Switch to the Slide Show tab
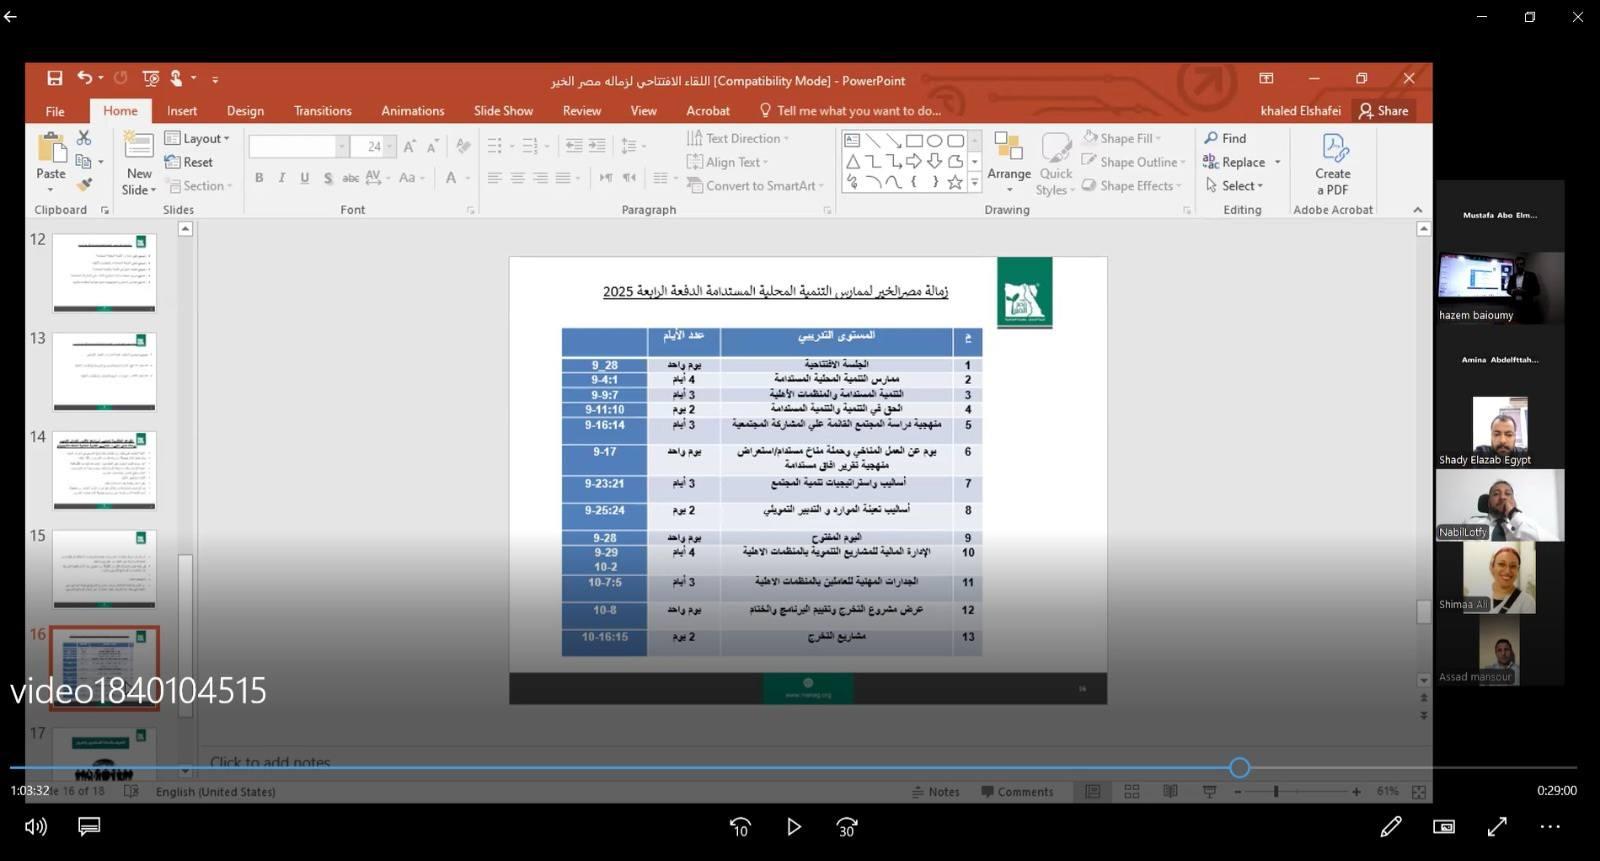This screenshot has width=1600, height=861. coord(503,111)
